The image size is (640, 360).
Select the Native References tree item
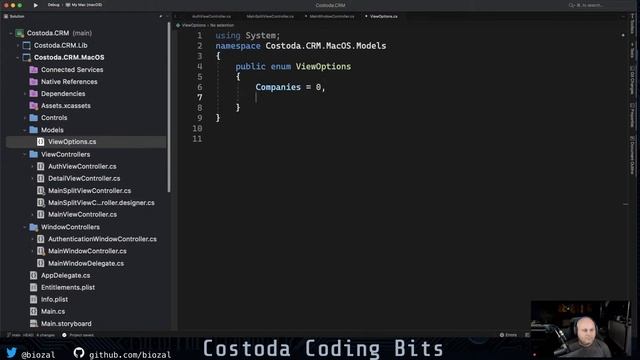(69, 82)
